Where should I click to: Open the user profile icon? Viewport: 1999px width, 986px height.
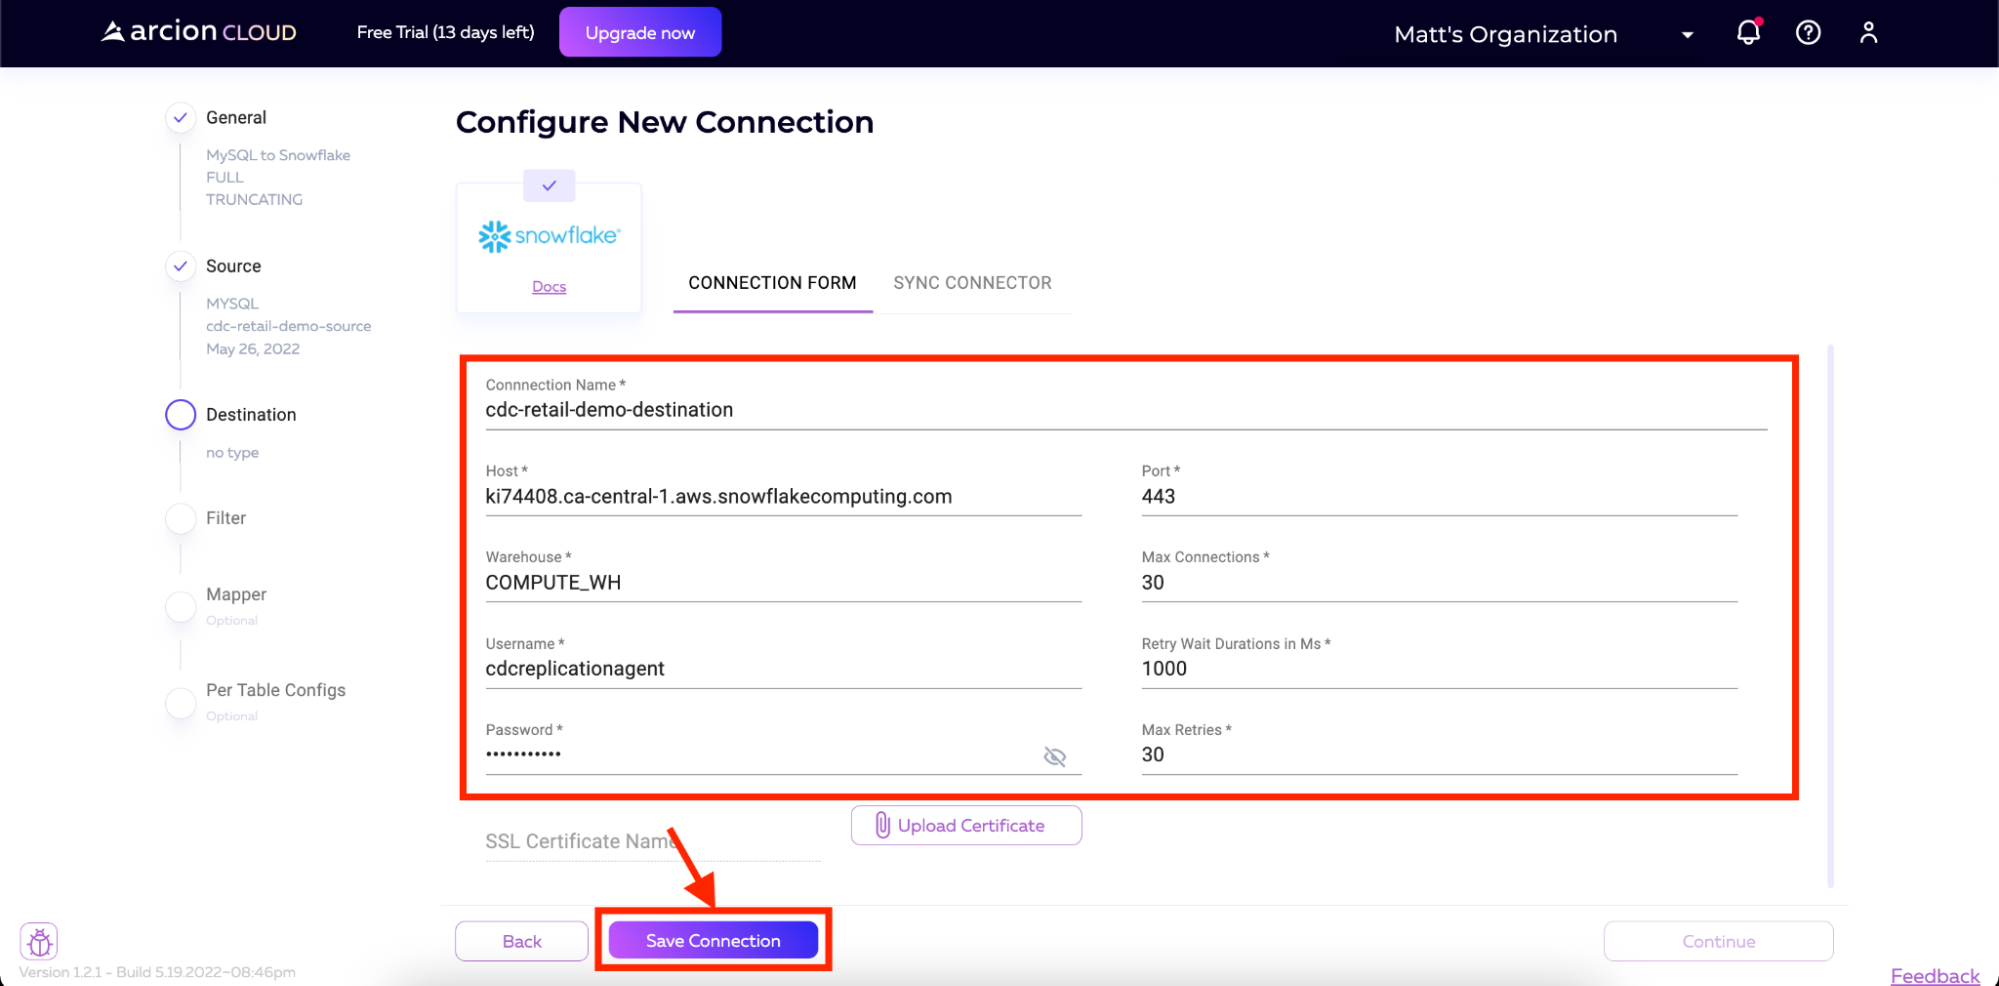click(1868, 33)
